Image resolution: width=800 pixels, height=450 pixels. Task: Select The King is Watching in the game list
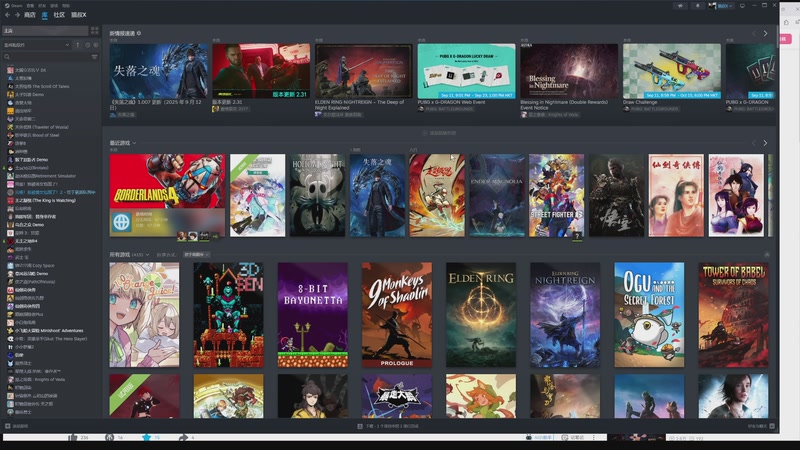coord(45,201)
